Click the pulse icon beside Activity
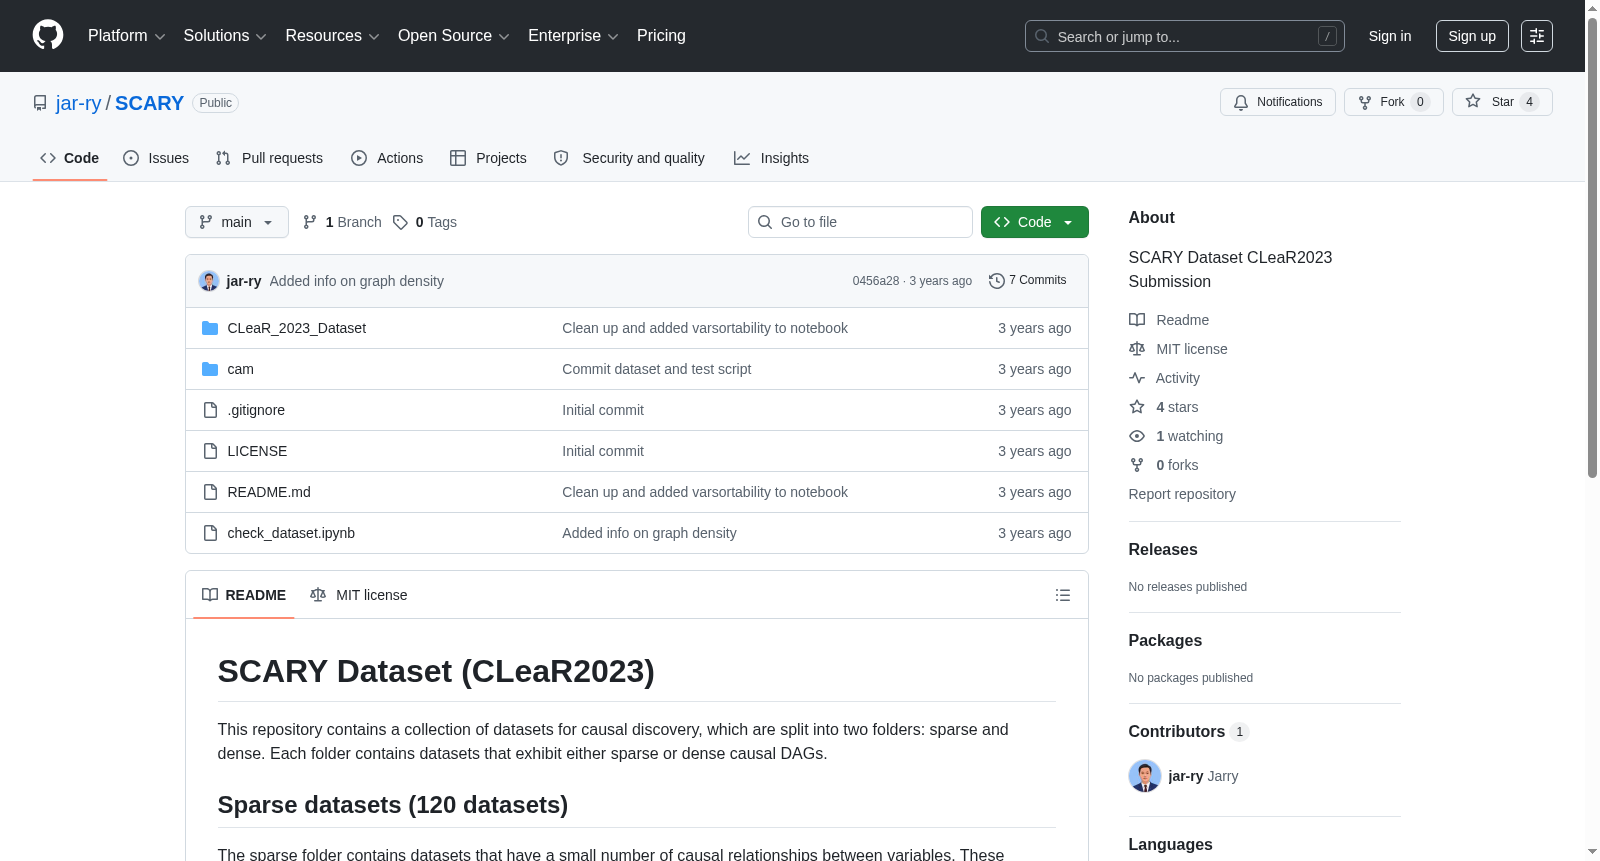 [x=1137, y=378]
